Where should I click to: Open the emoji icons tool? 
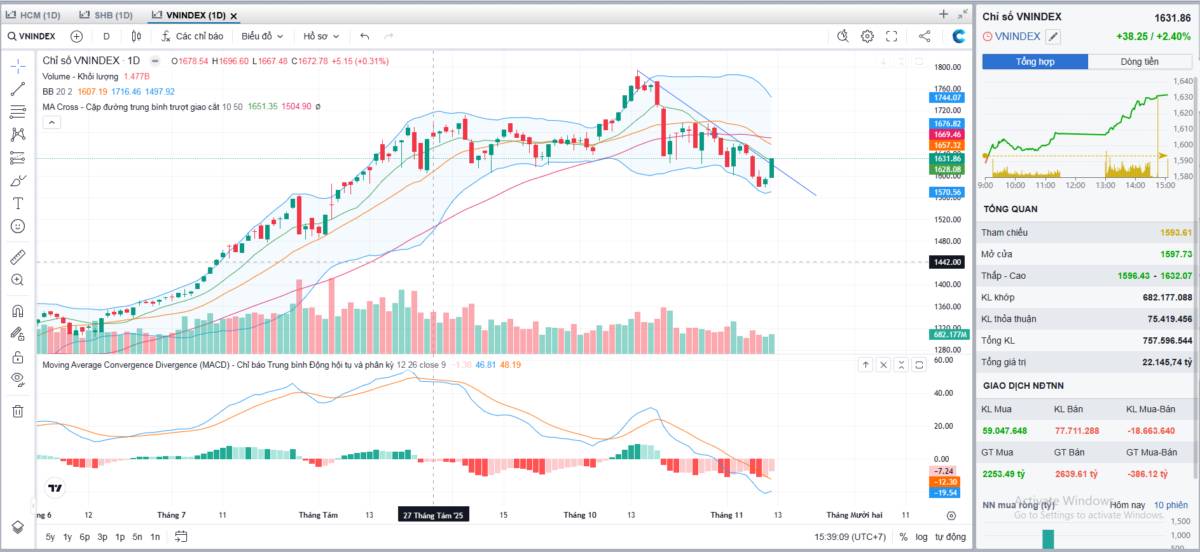(17, 226)
